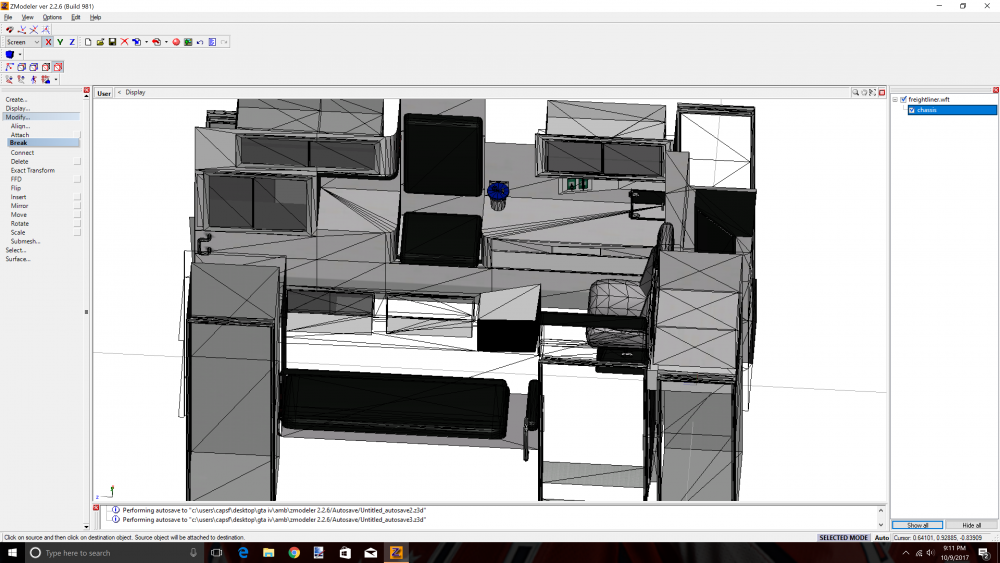Screen dimensions: 1000x563
Task: Select the Attach tool
Action: pyautogui.click(x=20, y=135)
